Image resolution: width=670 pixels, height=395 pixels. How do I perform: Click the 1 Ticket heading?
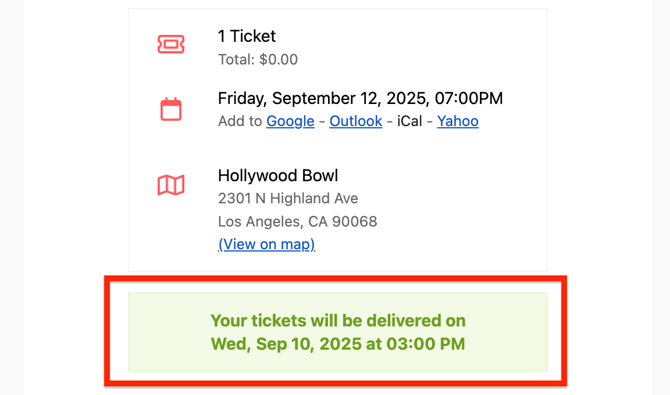click(x=247, y=36)
